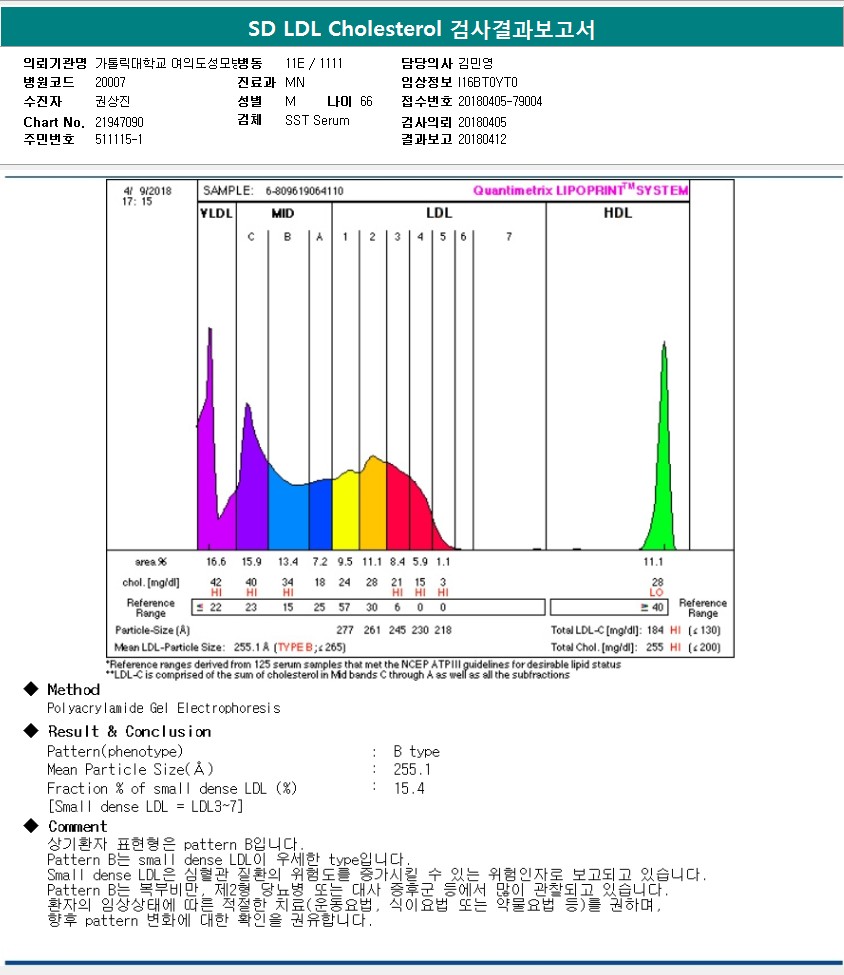The height and width of the screenshot is (975, 844).
Task: Select Total LDL-C value 184
Action: 656,630
